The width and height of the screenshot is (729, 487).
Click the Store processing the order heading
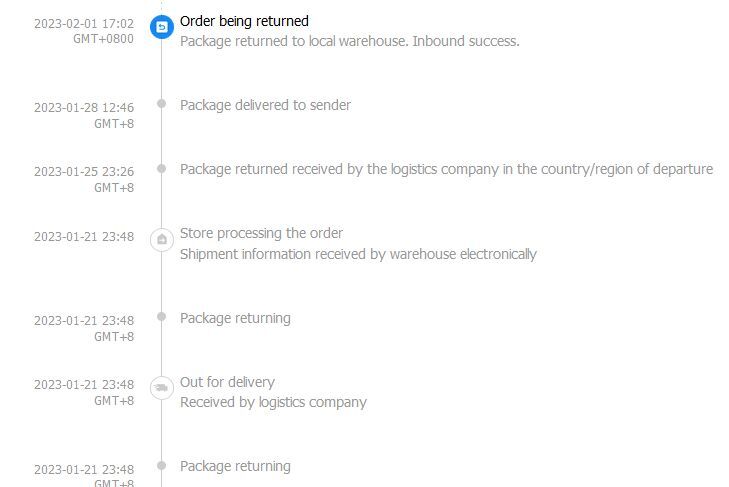(261, 233)
